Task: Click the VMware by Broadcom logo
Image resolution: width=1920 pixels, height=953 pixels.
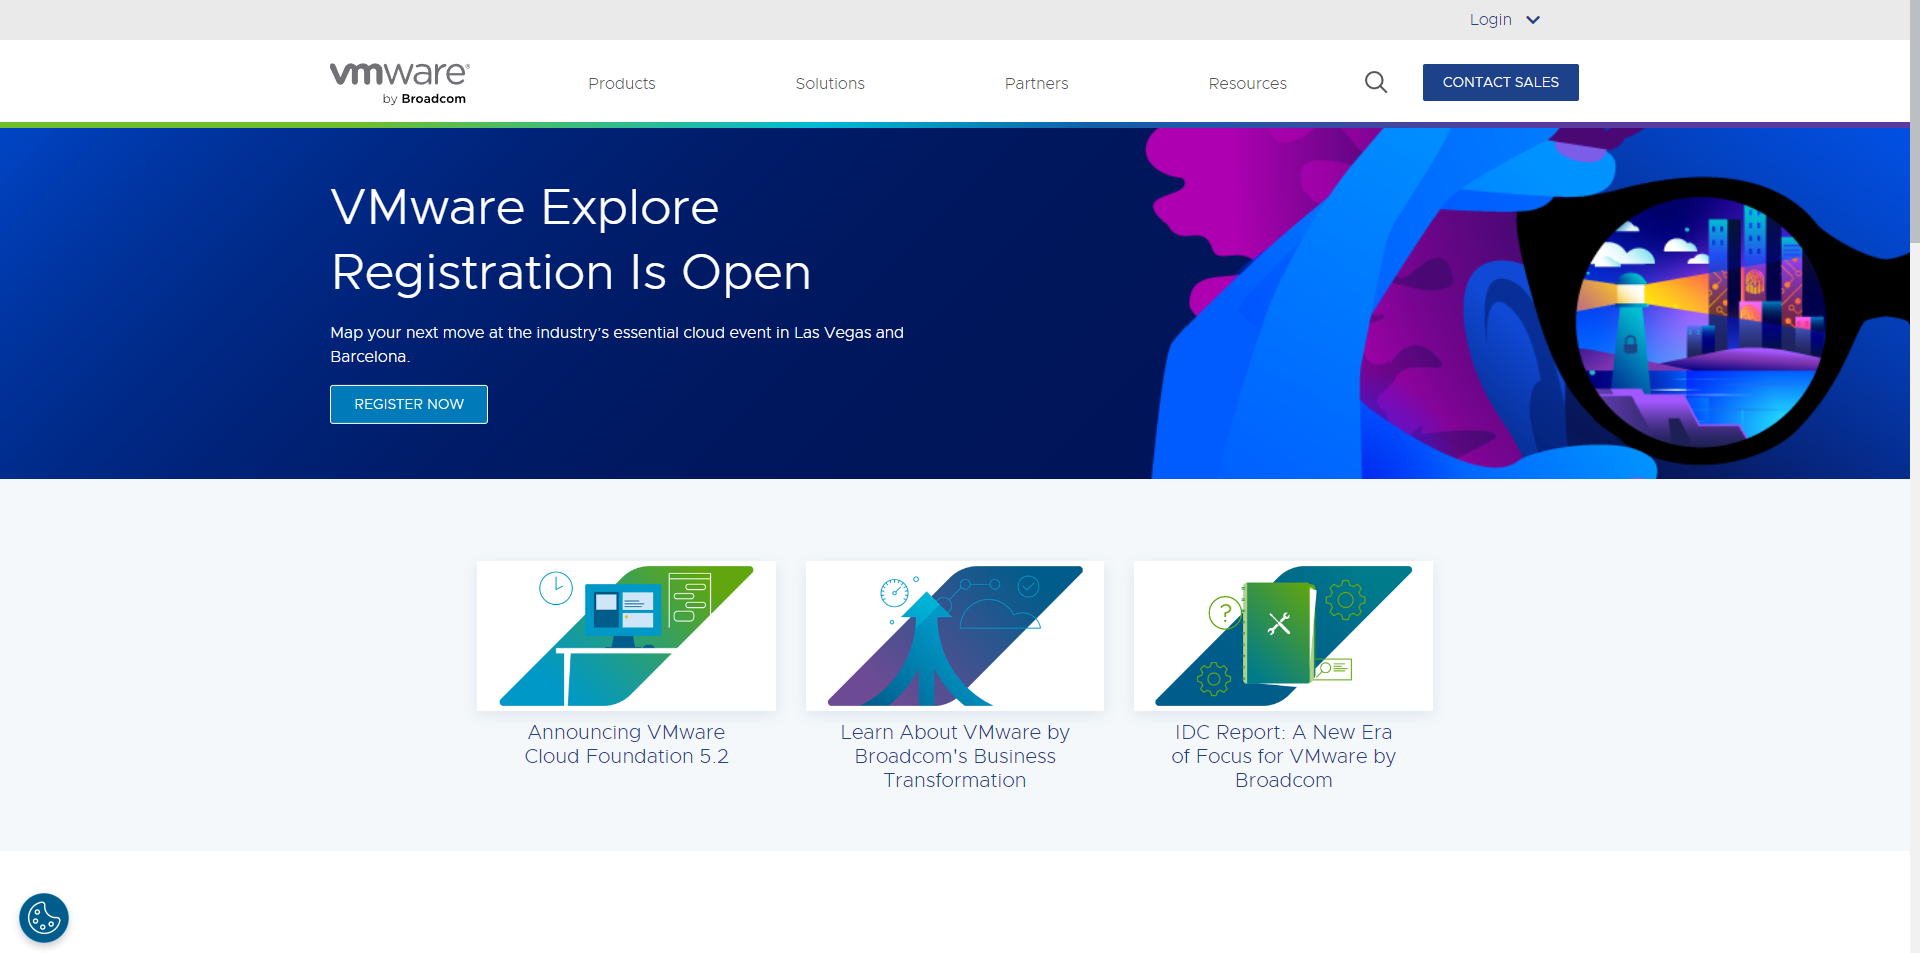Action: tap(400, 83)
